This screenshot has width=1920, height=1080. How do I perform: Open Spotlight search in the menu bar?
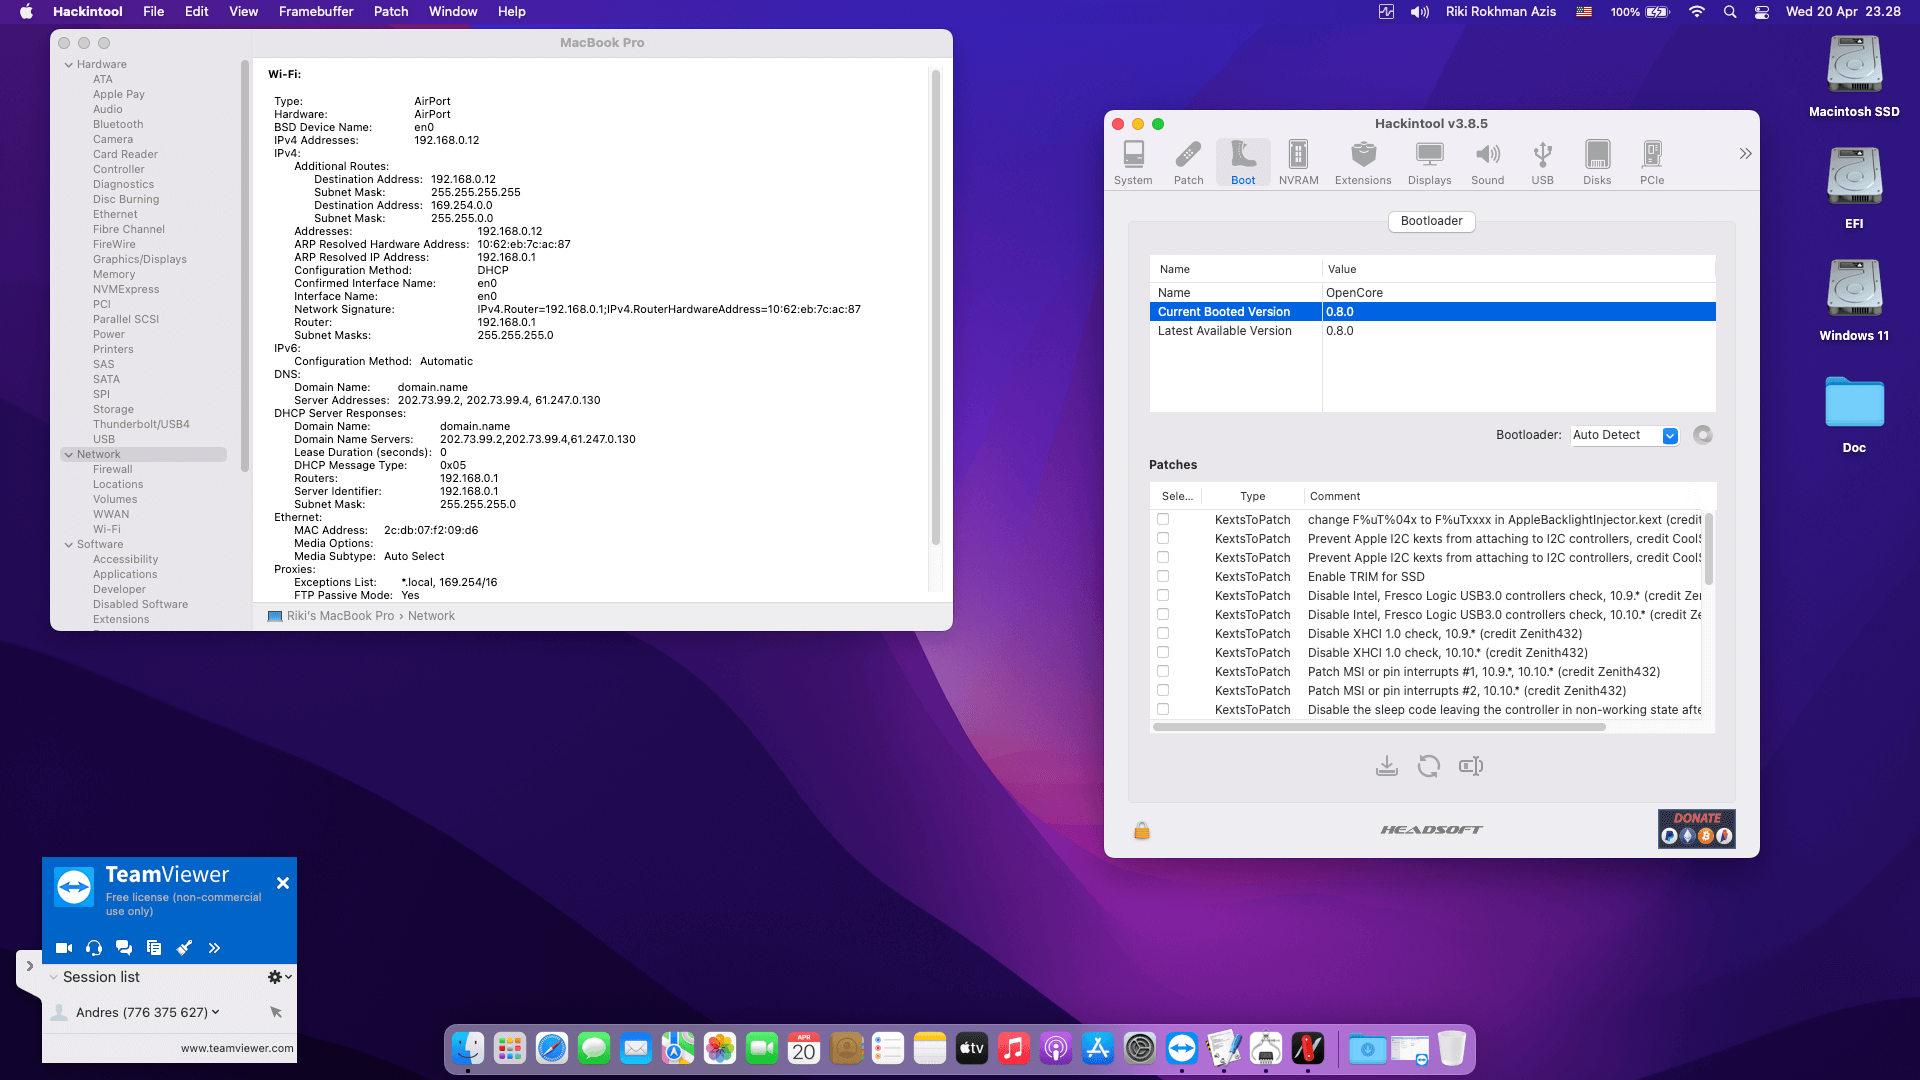(1729, 12)
